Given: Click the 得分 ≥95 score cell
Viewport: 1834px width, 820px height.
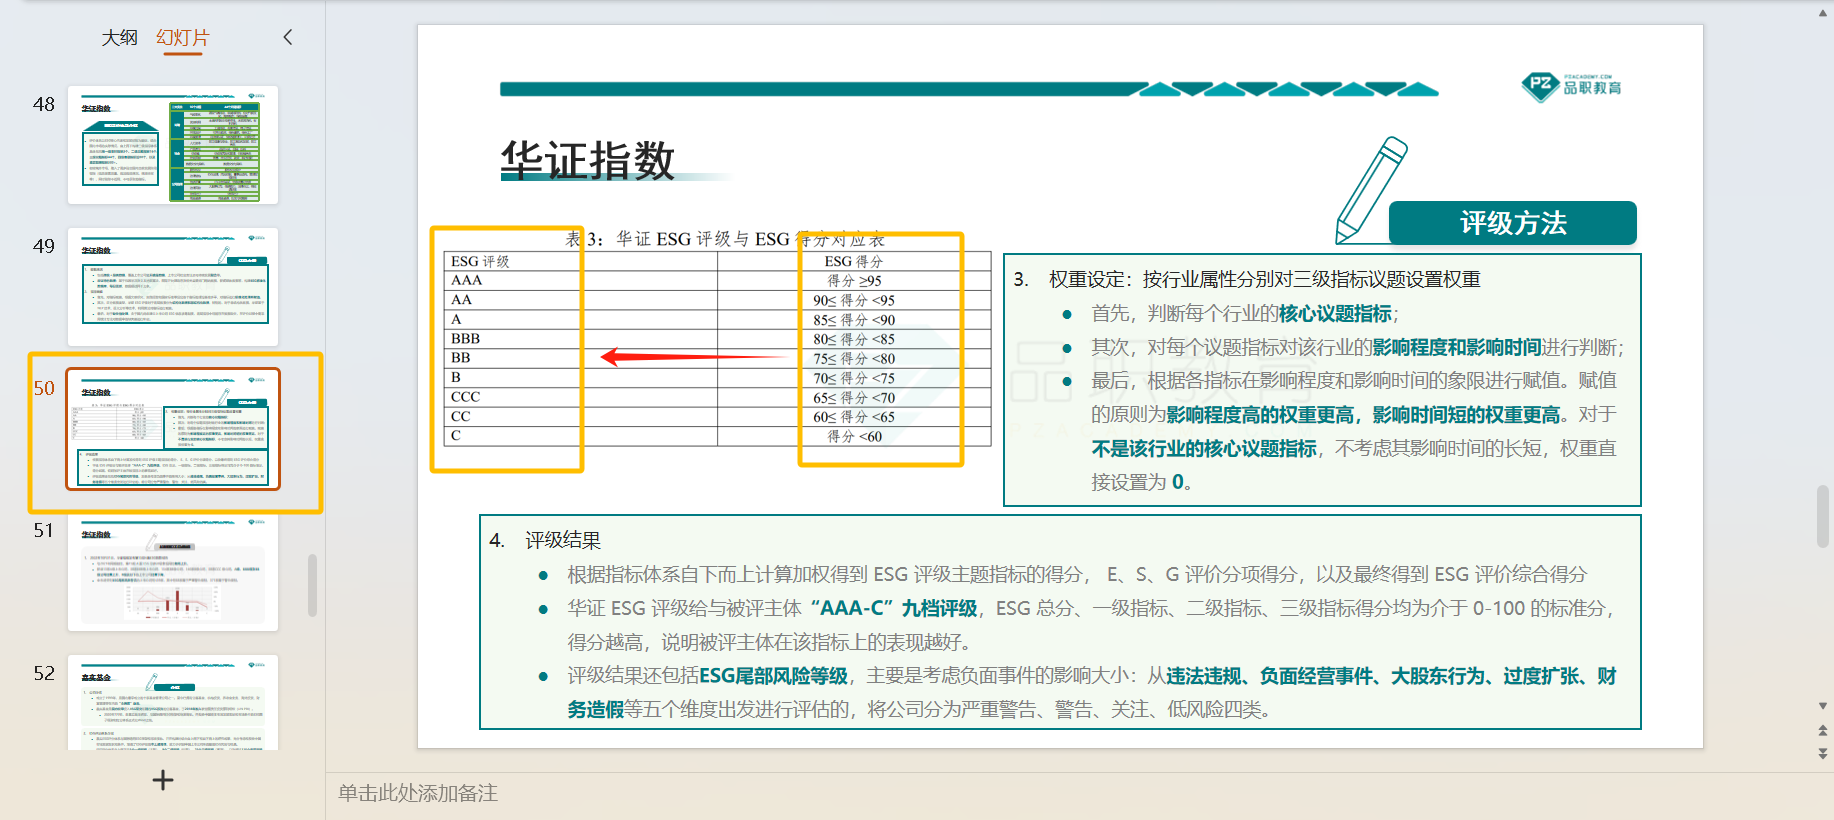Looking at the screenshot, I should [x=854, y=281].
